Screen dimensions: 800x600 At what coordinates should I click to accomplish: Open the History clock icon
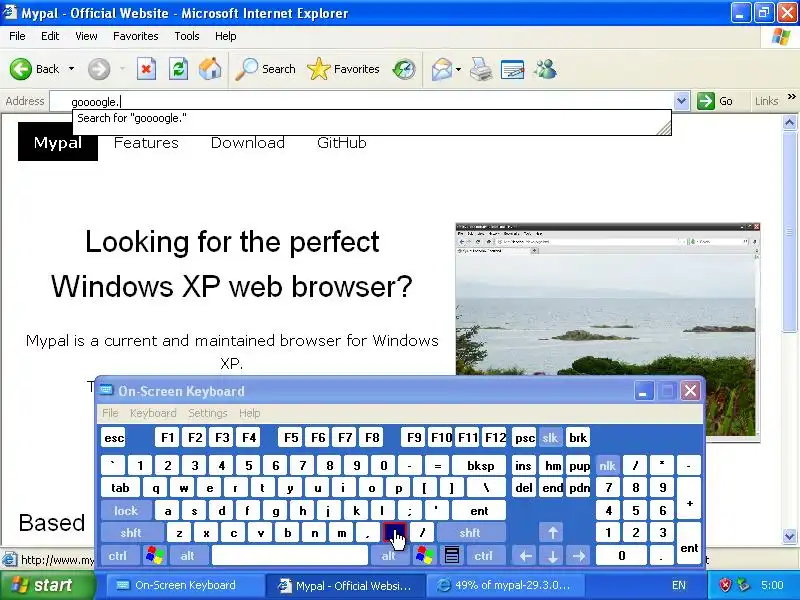coord(404,69)
